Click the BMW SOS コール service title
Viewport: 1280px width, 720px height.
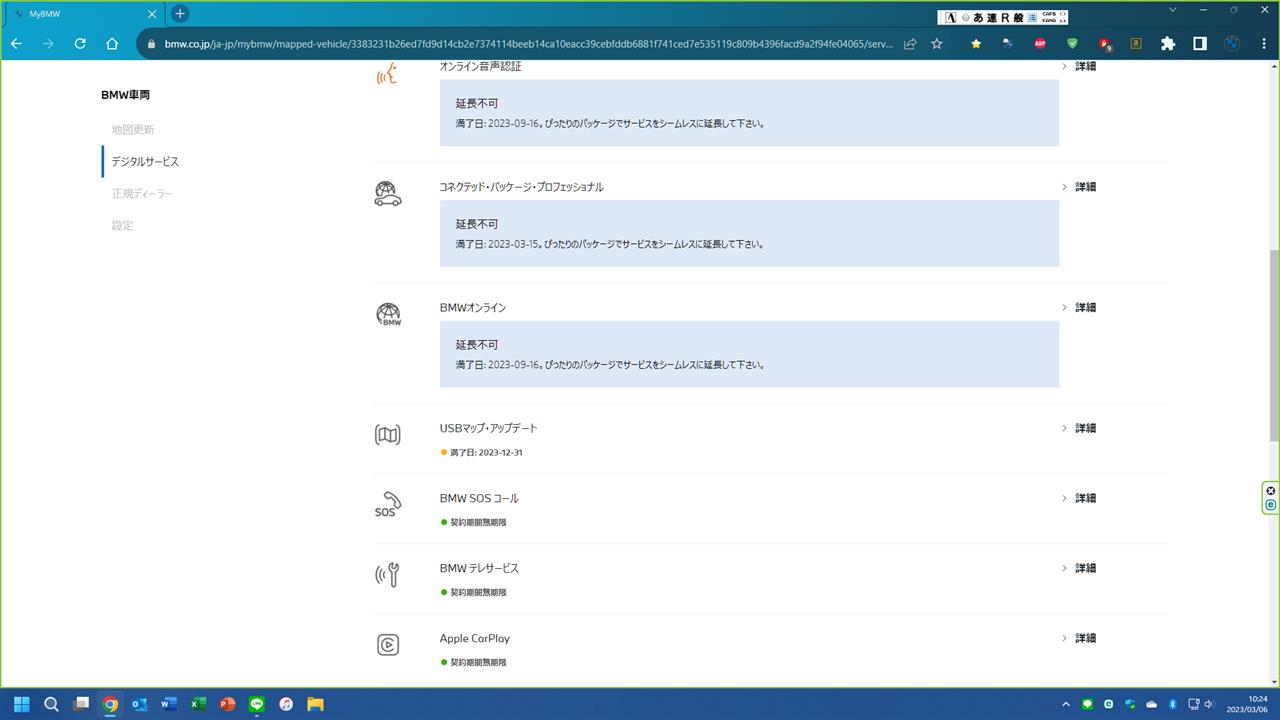[479, 498]
